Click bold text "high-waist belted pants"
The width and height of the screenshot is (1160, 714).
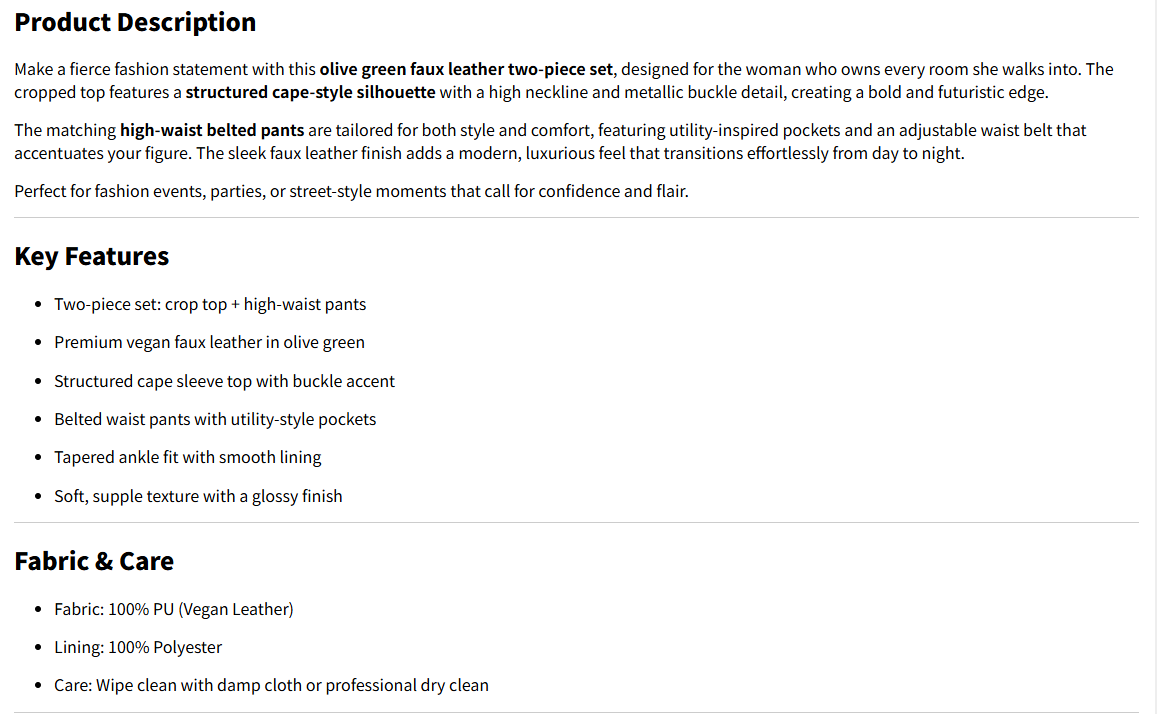pos(212,130)
